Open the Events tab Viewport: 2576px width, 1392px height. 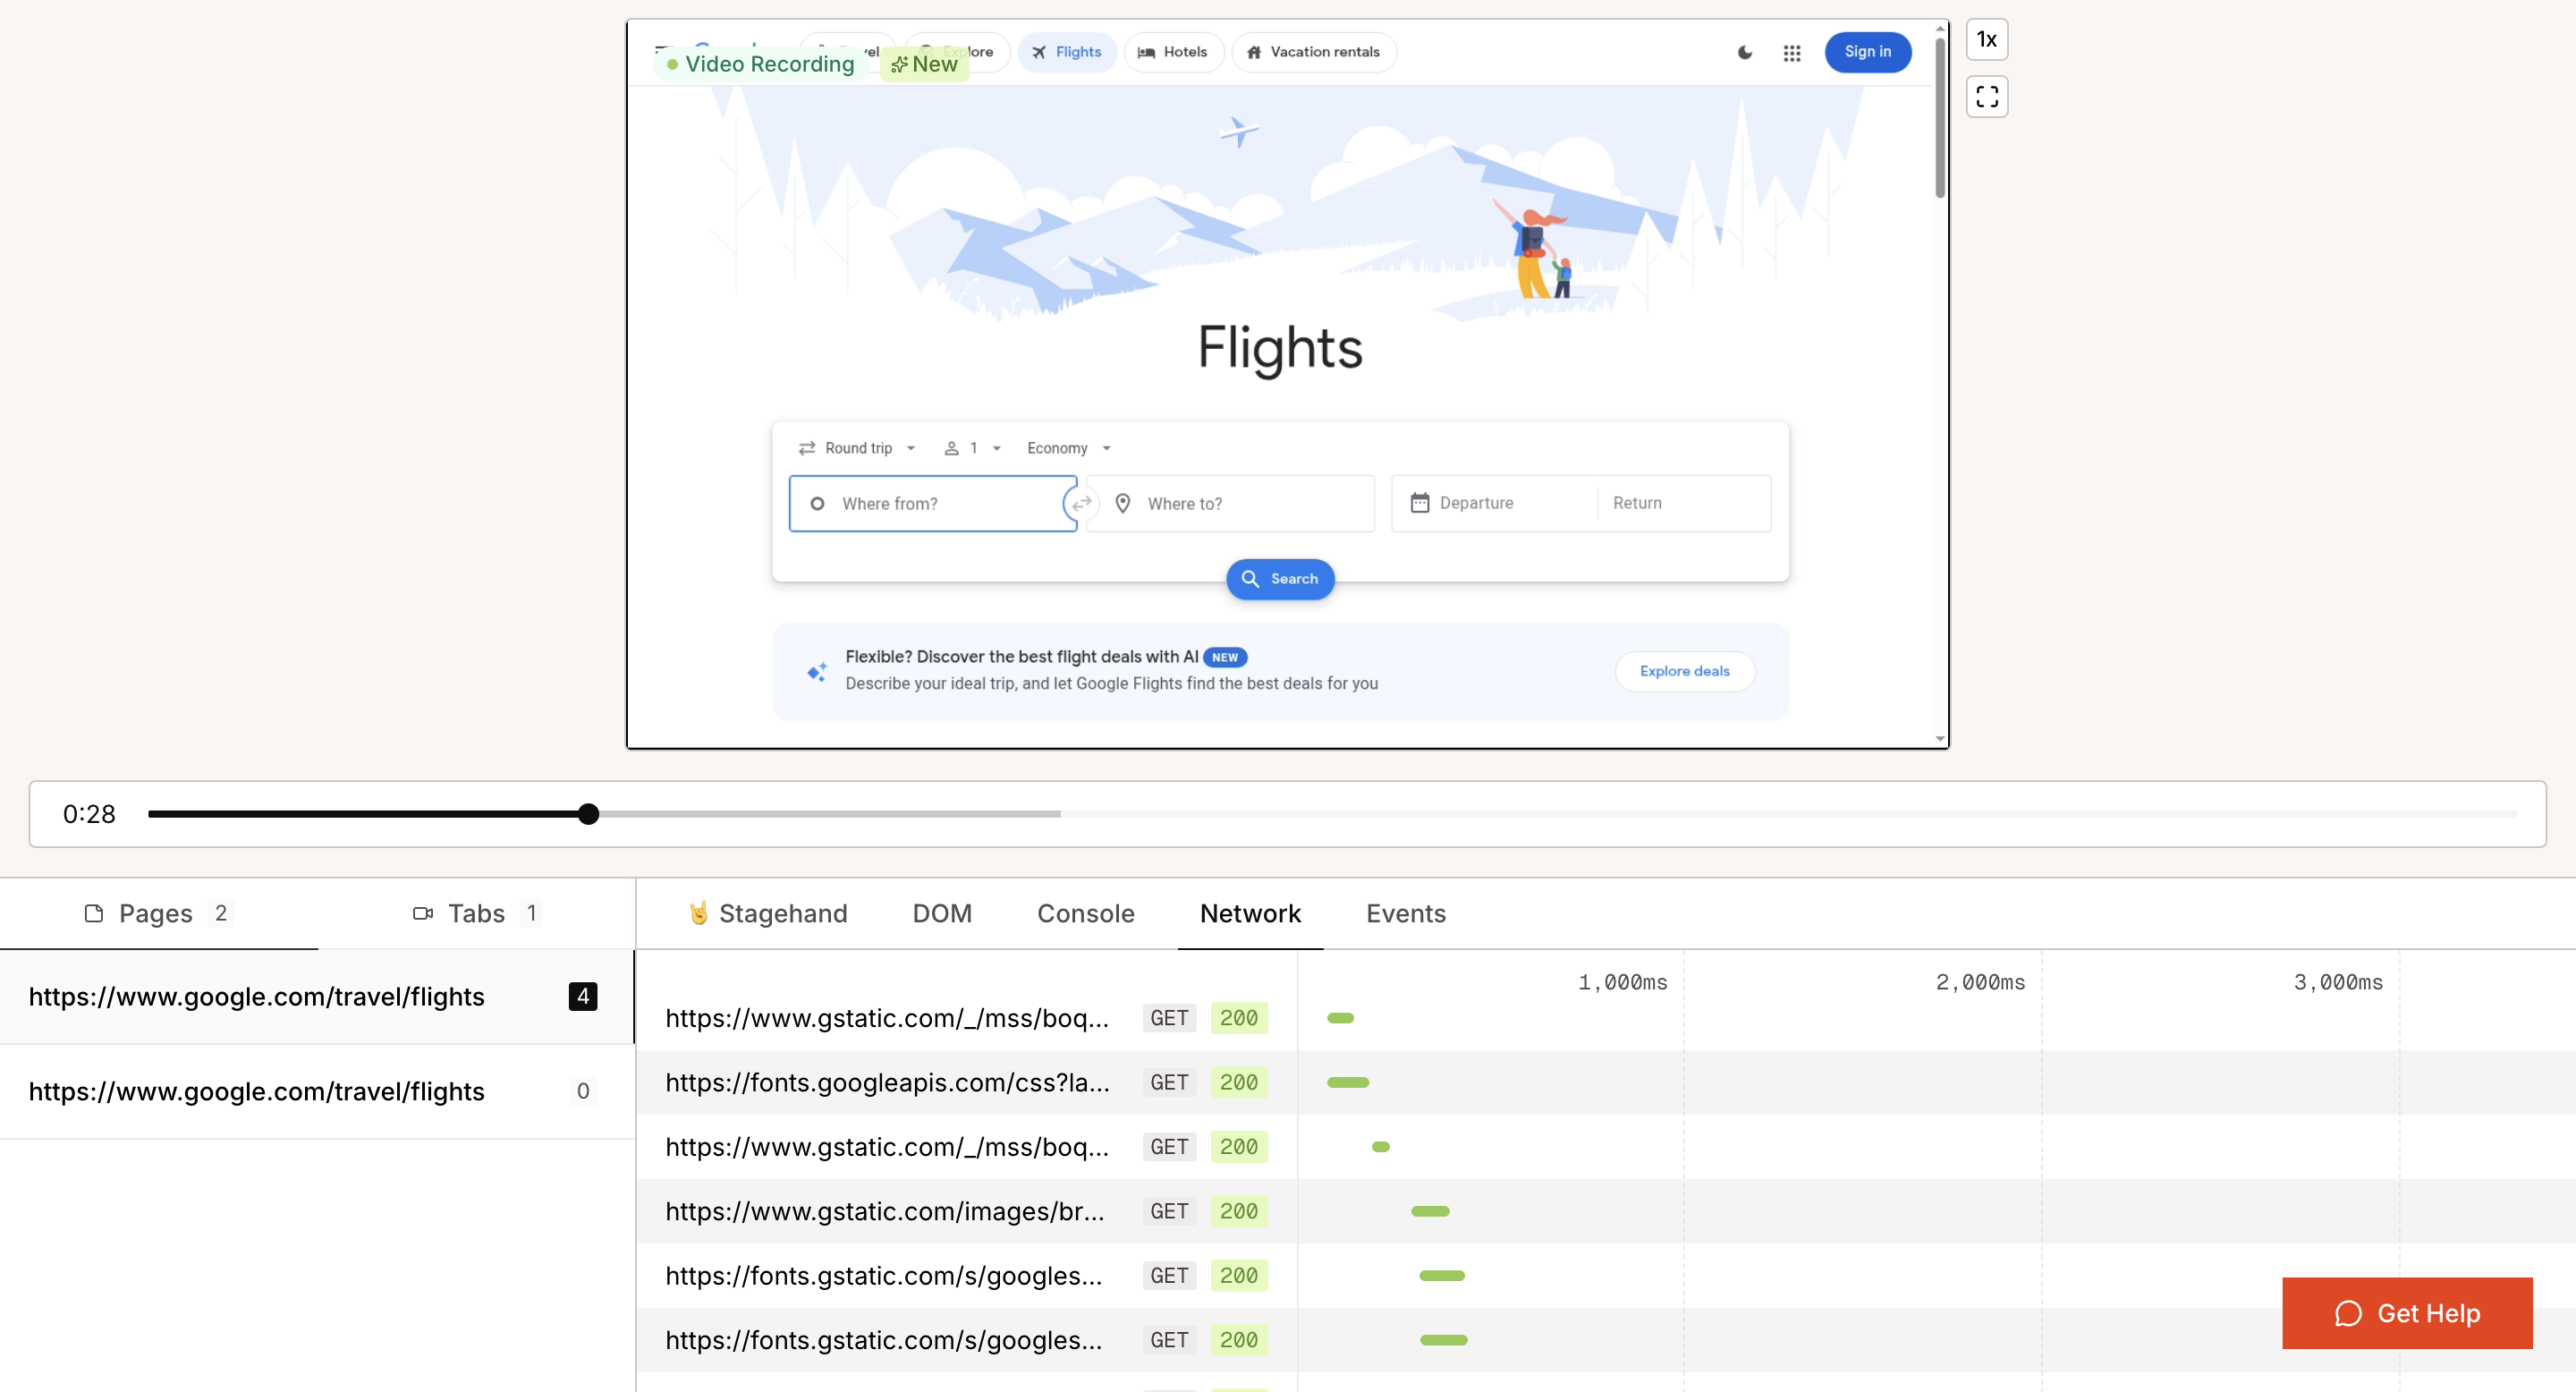point(1405,913)
